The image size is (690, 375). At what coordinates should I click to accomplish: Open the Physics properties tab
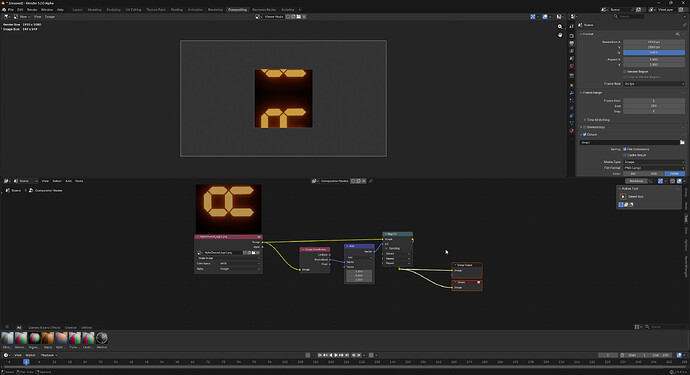(572, 108)
